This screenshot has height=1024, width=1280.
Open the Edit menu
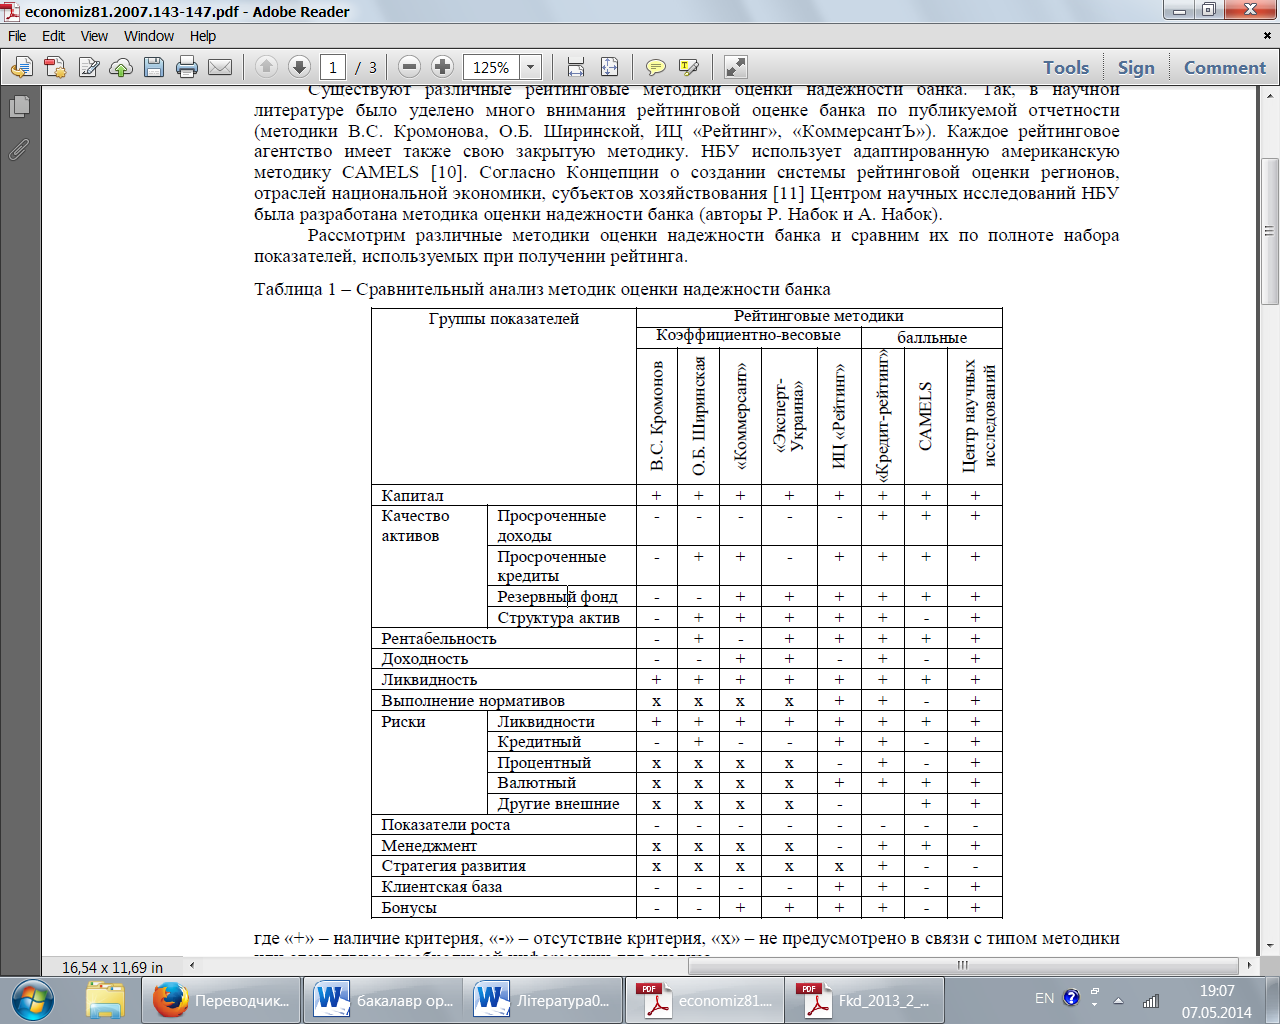tap(53, 36)
